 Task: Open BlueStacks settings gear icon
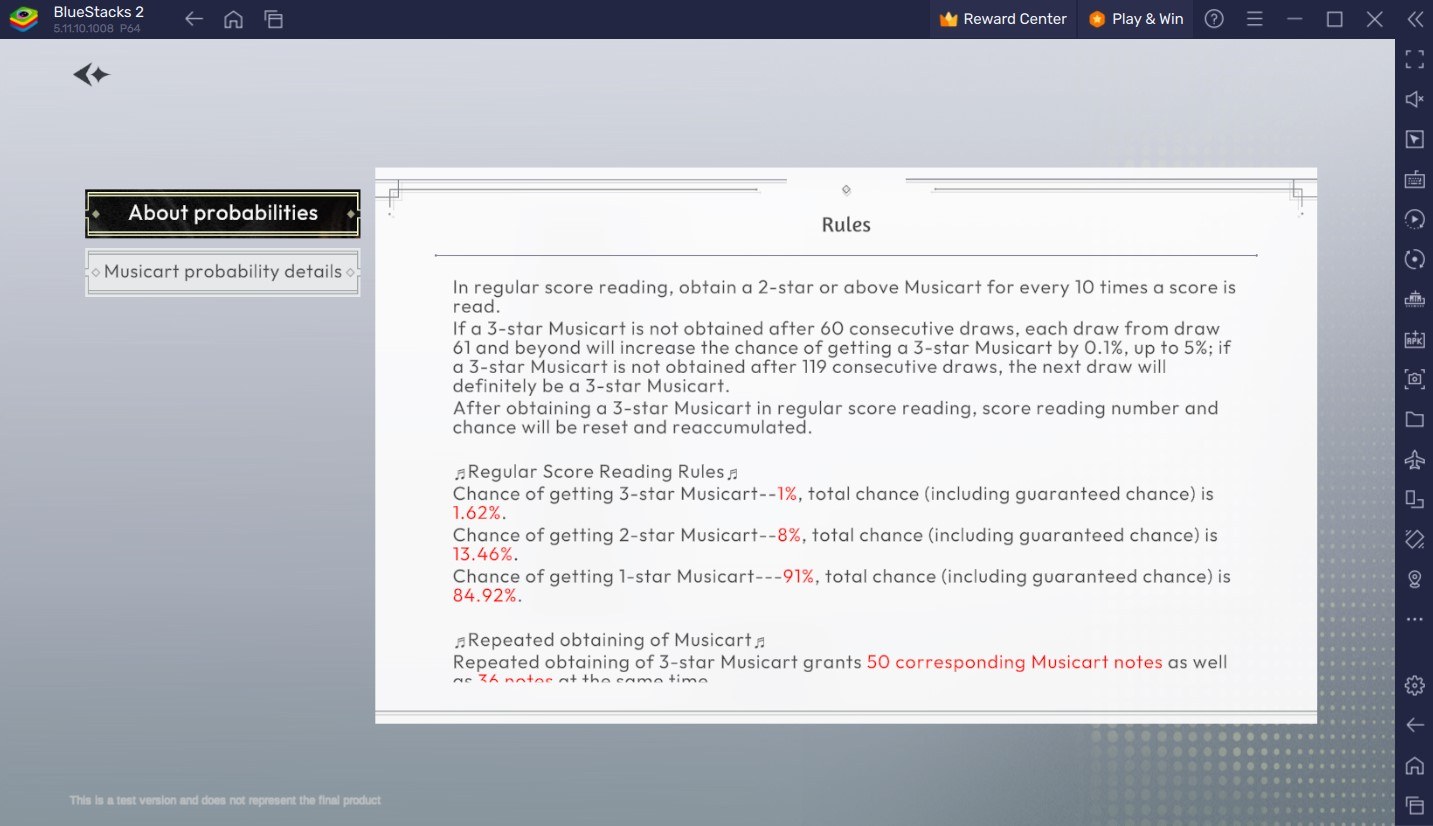tap(1414, 685)
